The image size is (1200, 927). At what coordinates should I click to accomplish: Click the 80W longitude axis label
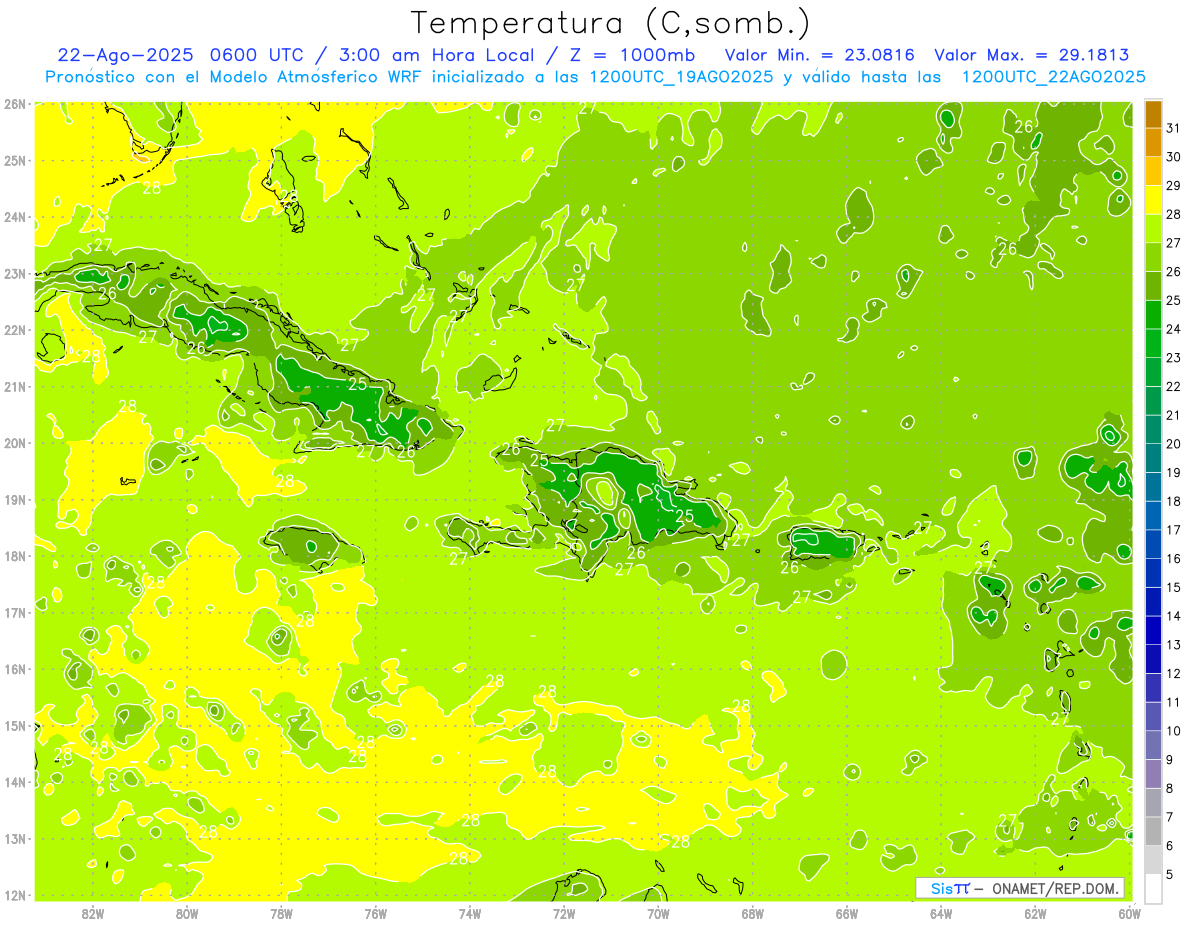[x=187, y=913]
